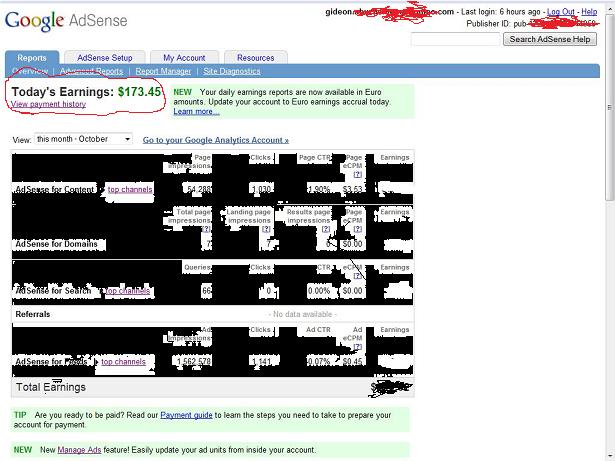The height and width of the screenshot is (461, 615).
Task: Open the View period dropdown showing October
Action: pos(84,139)
